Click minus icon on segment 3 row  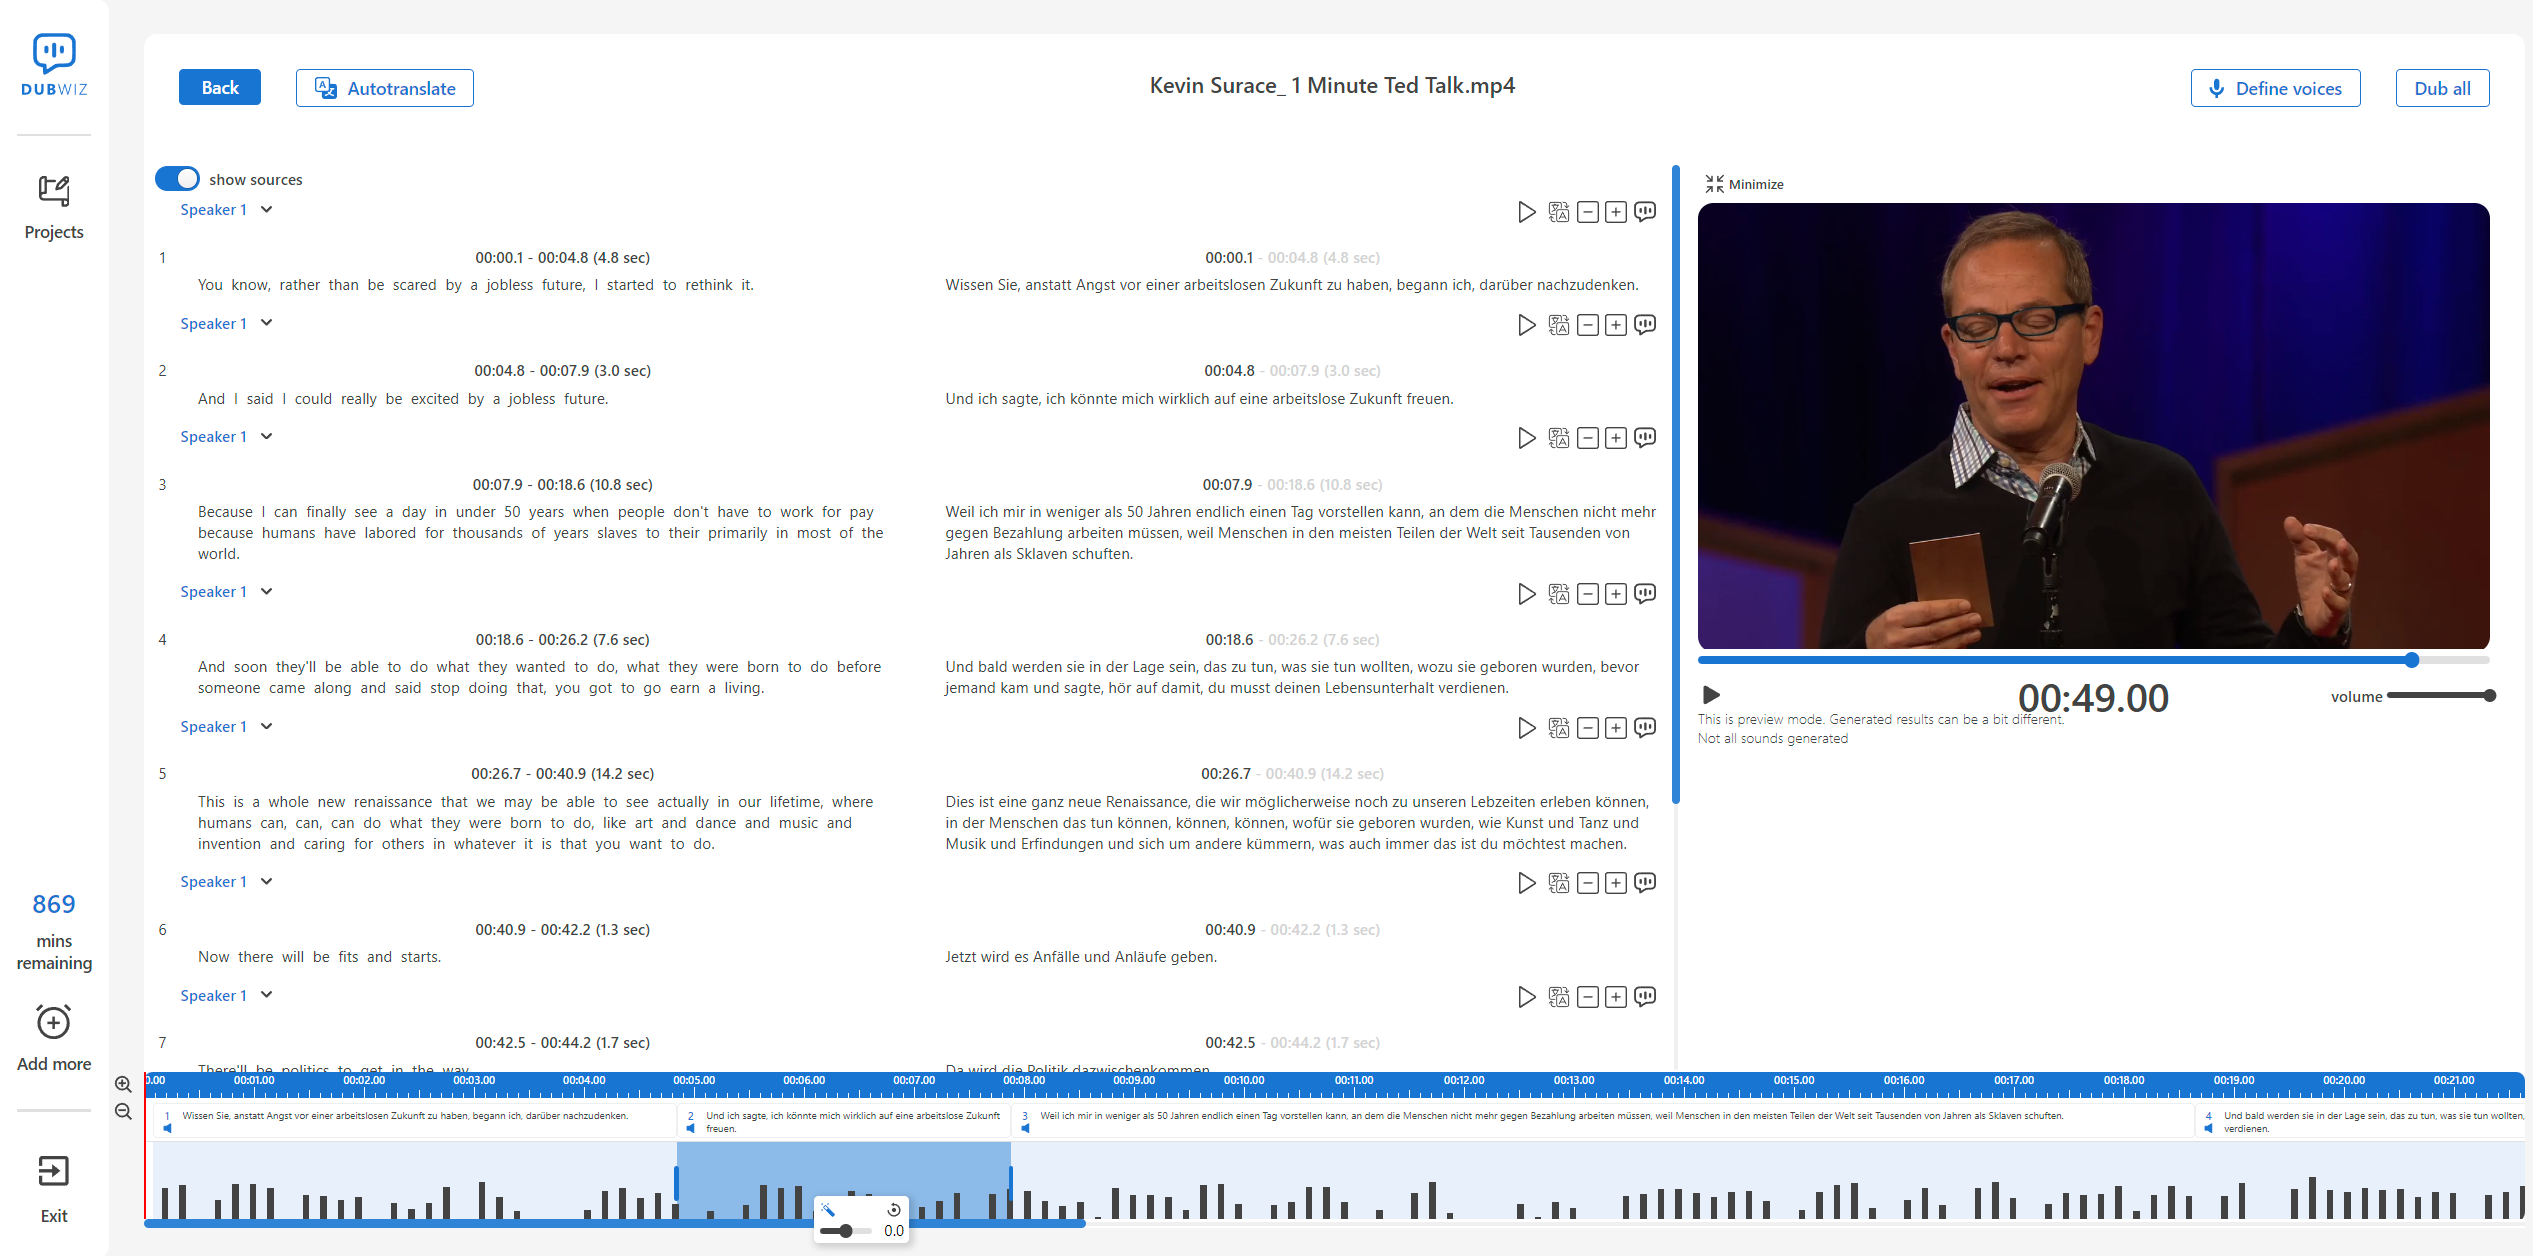pos(1587,438)
